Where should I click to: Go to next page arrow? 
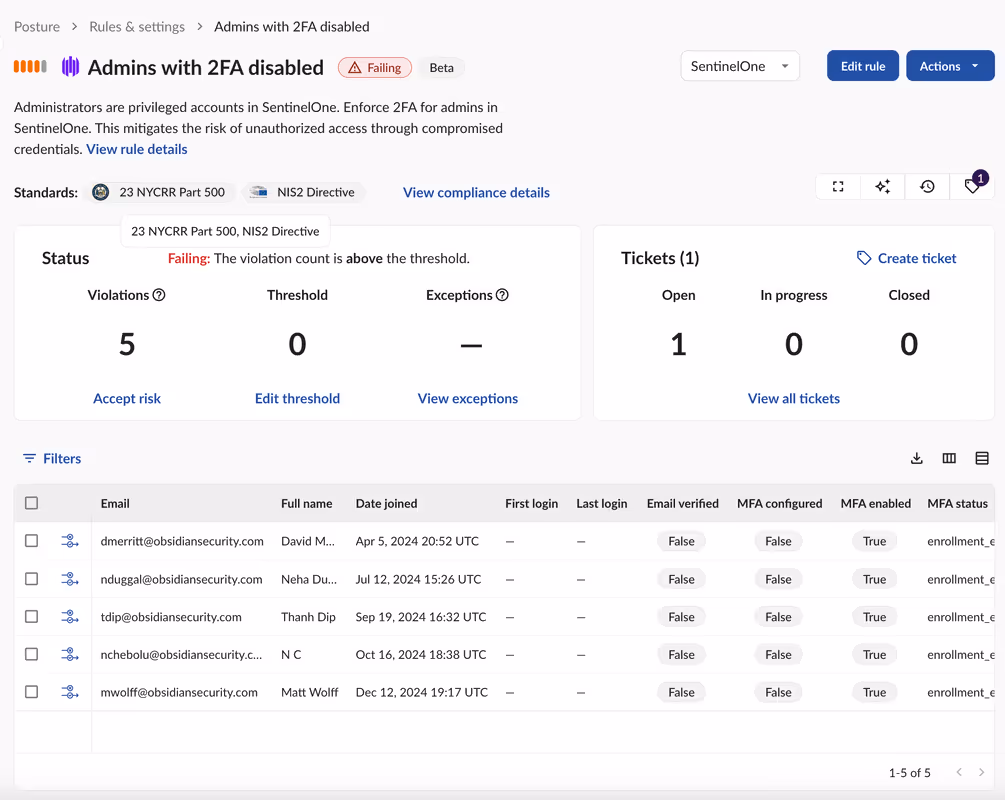click(981, 772)
